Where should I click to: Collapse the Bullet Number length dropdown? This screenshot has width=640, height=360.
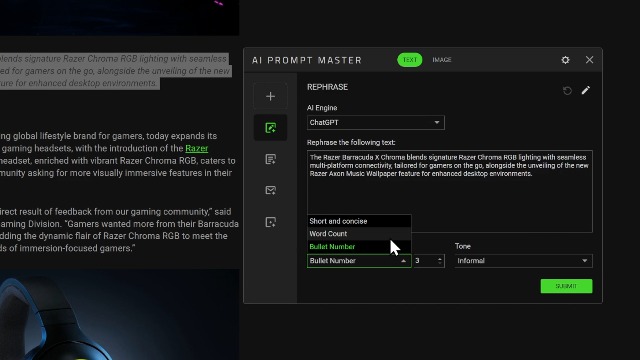(x=359, y=261)
